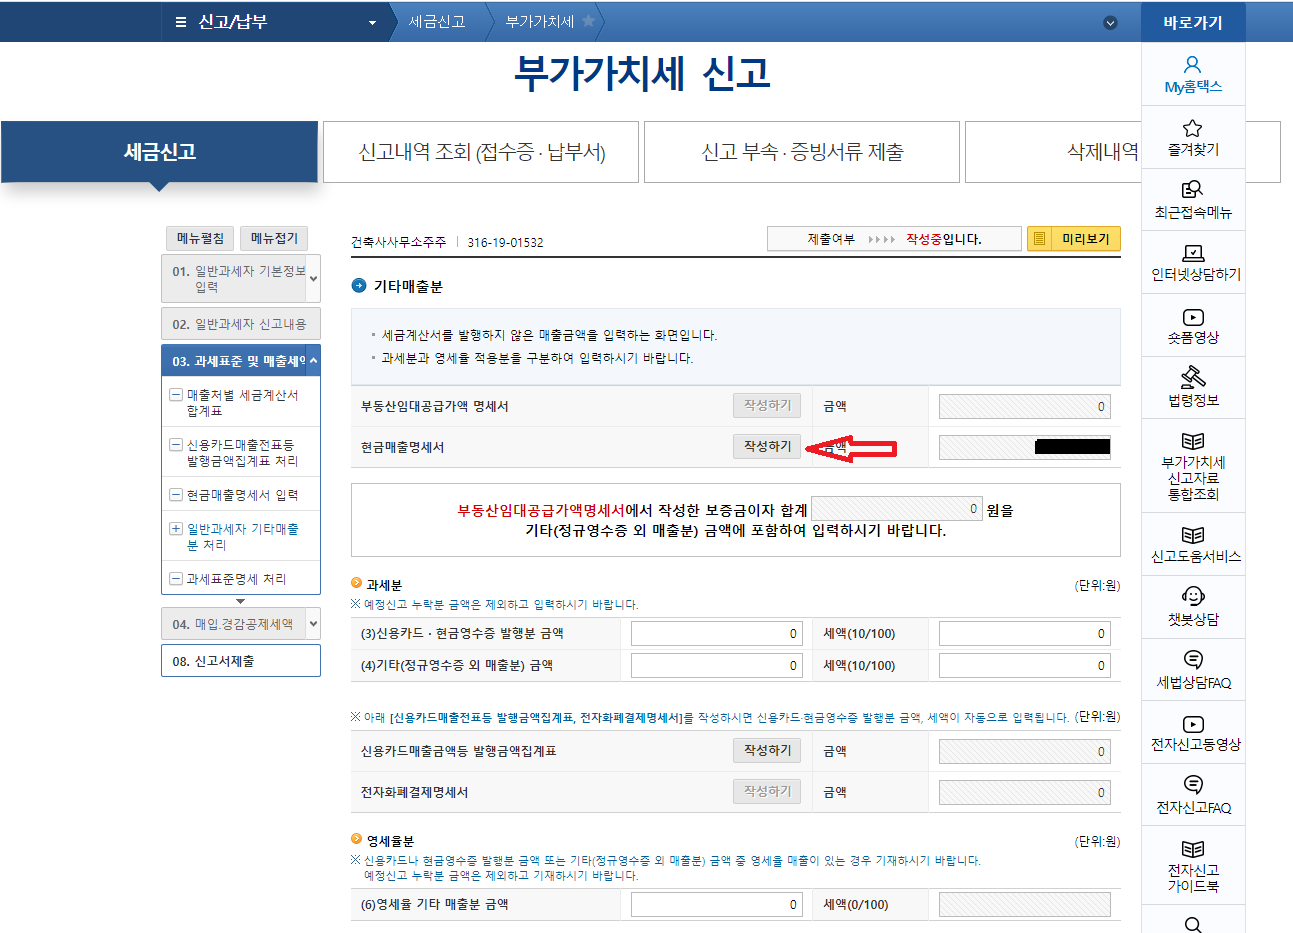Click the search magnifier icon at sidebar bottom
Image resolution: width=1293 pixels, height=933 pixels.
[1192, 924]
